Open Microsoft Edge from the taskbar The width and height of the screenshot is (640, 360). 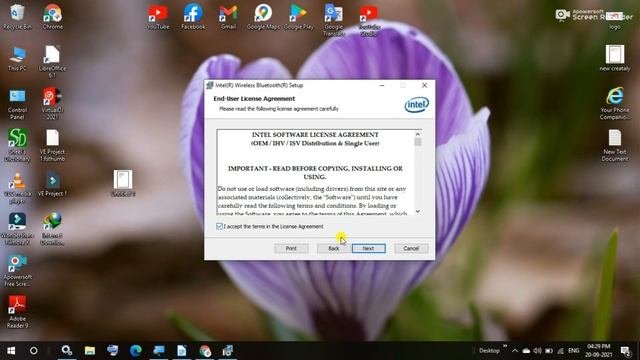pos(136,351)
